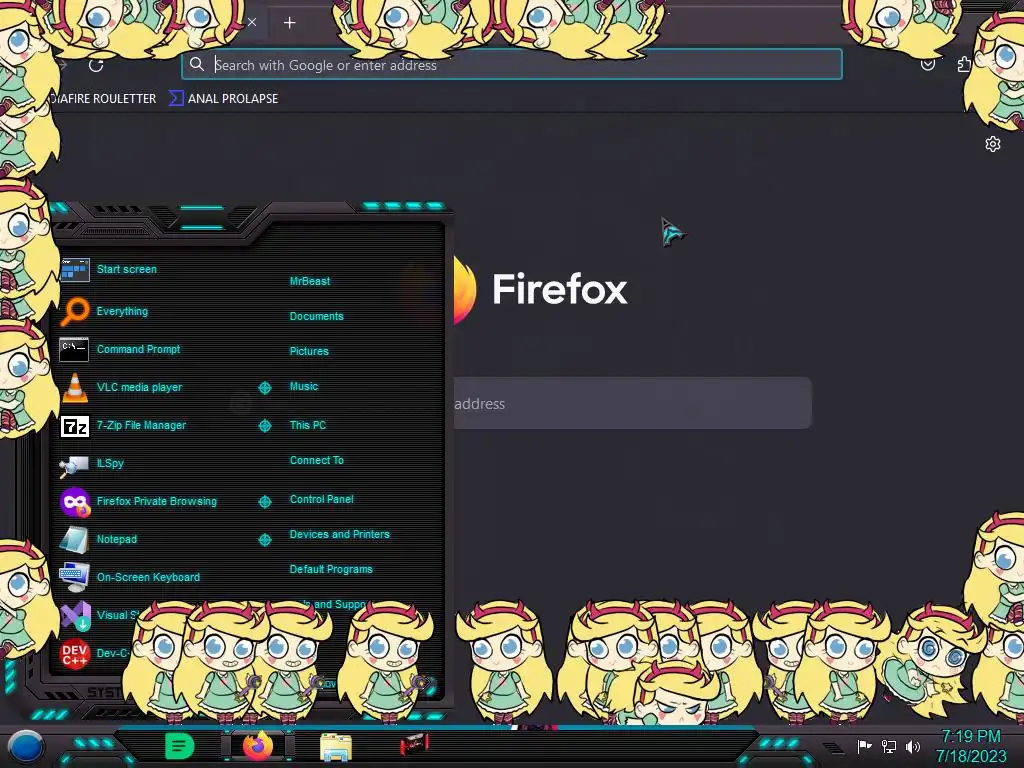Open Pictures from start menu
This screenshot has height=768, width=1024.
pyautogui.click(x=309, y=351)
